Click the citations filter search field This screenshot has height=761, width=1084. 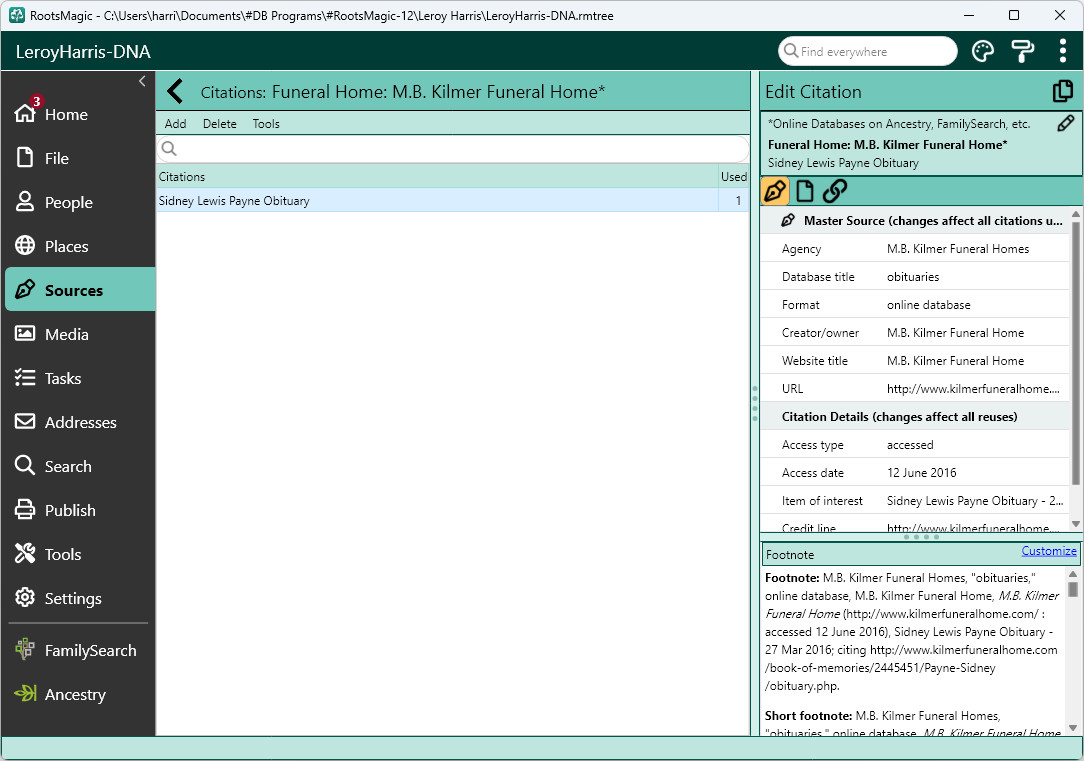(x=454, y=149)
